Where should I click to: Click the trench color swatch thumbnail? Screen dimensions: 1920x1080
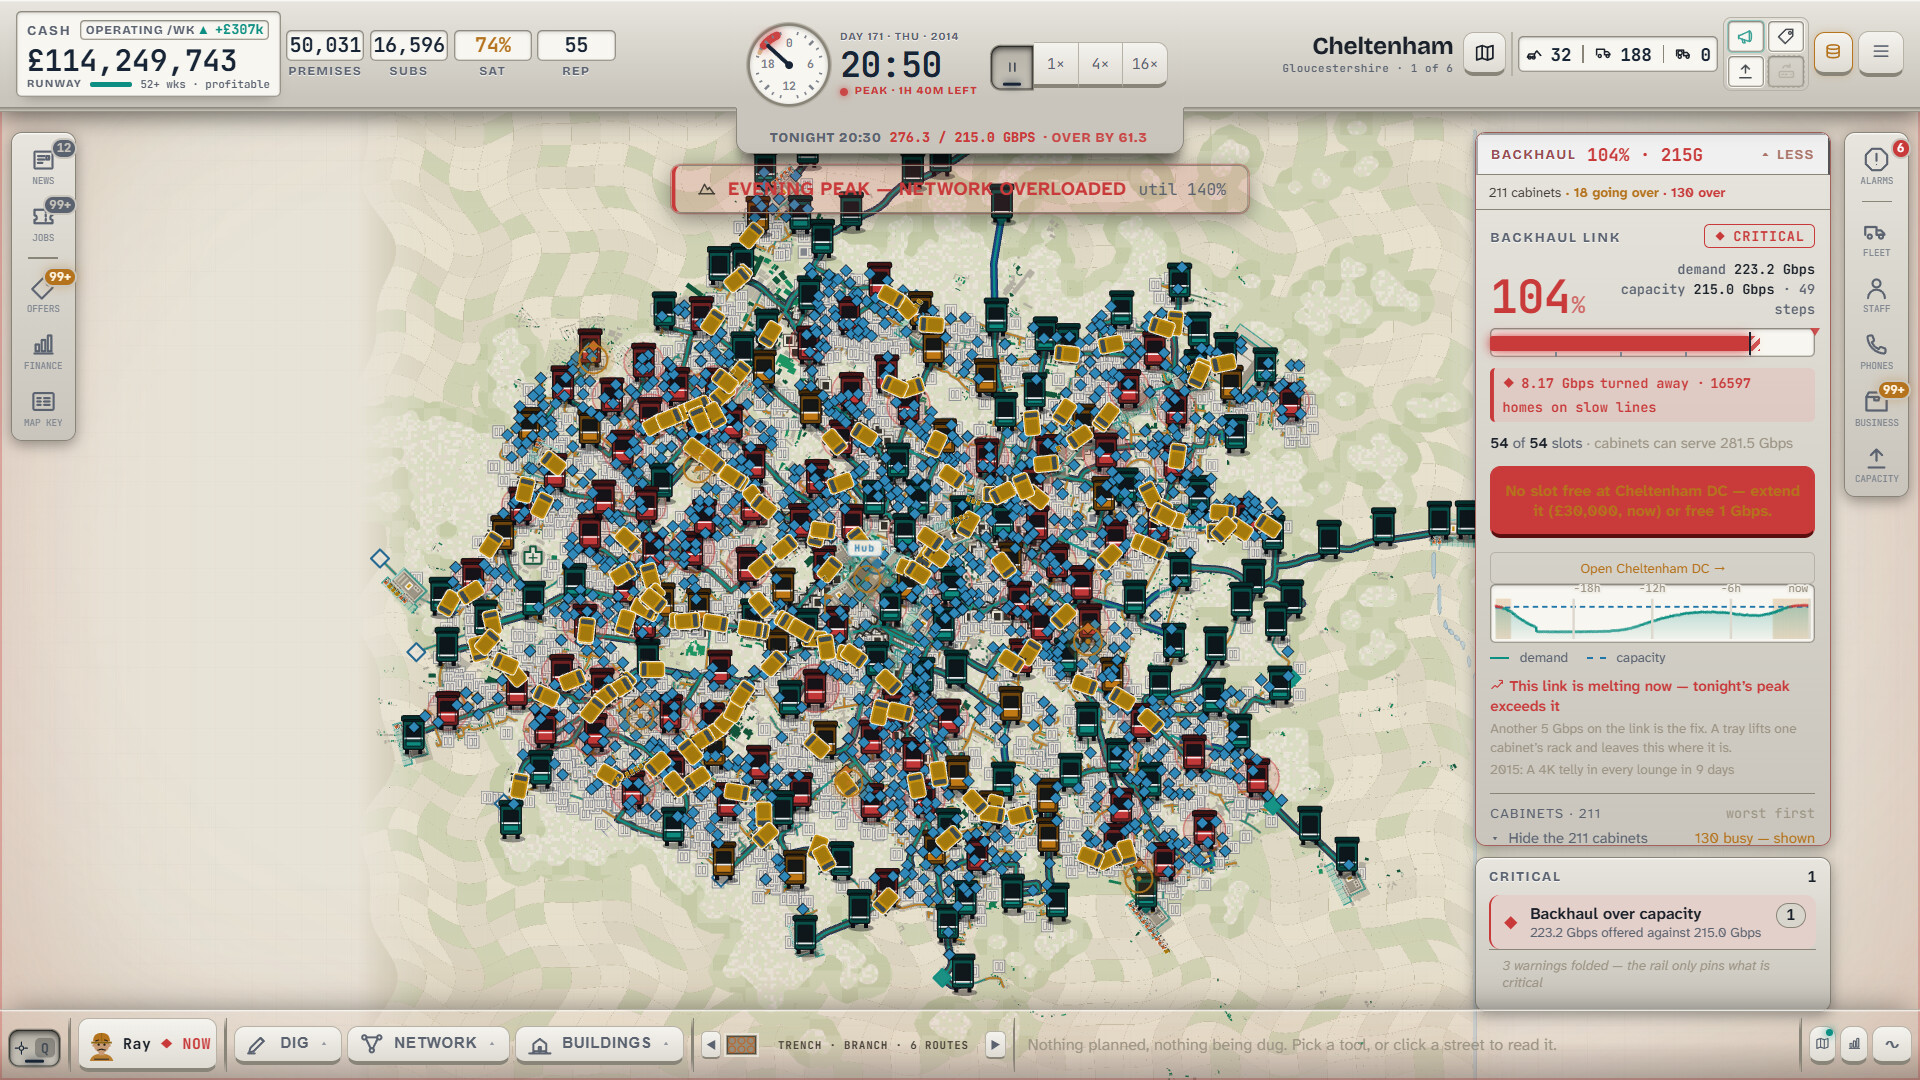741,1045
